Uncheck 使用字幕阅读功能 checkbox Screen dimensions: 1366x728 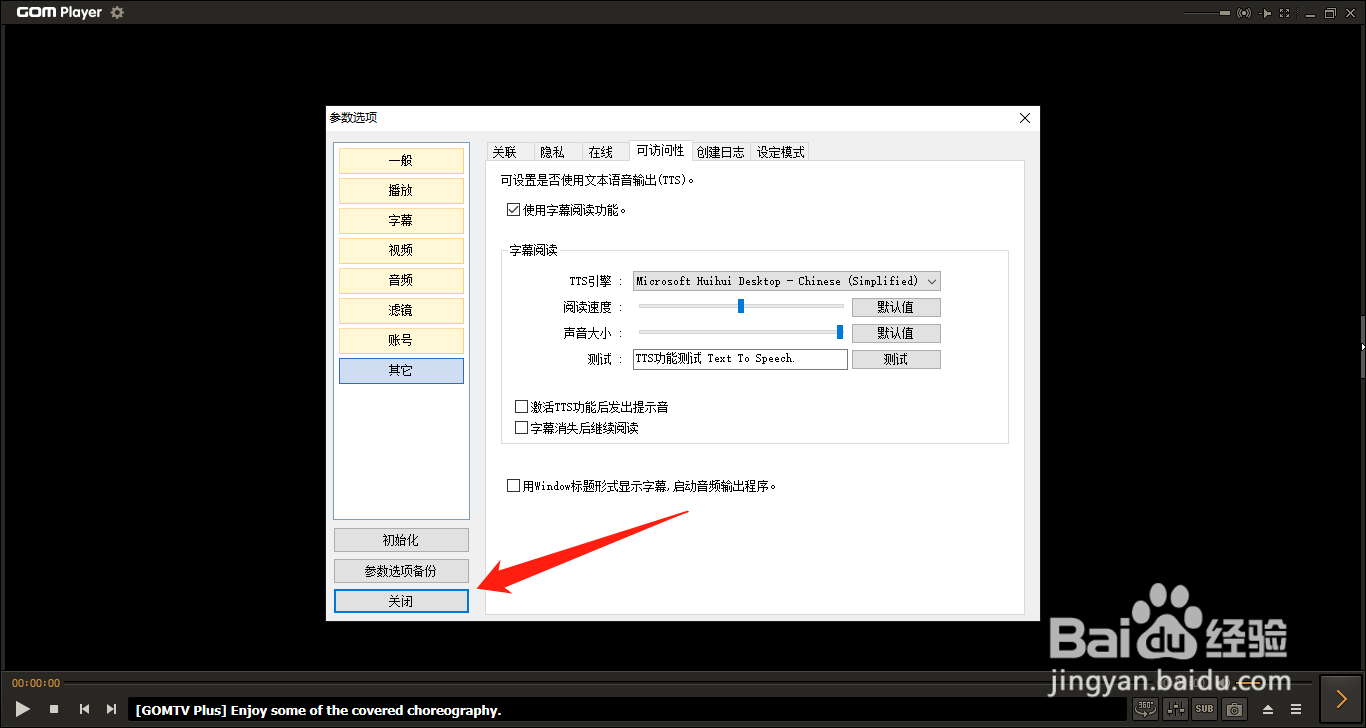tap(514, 210)
